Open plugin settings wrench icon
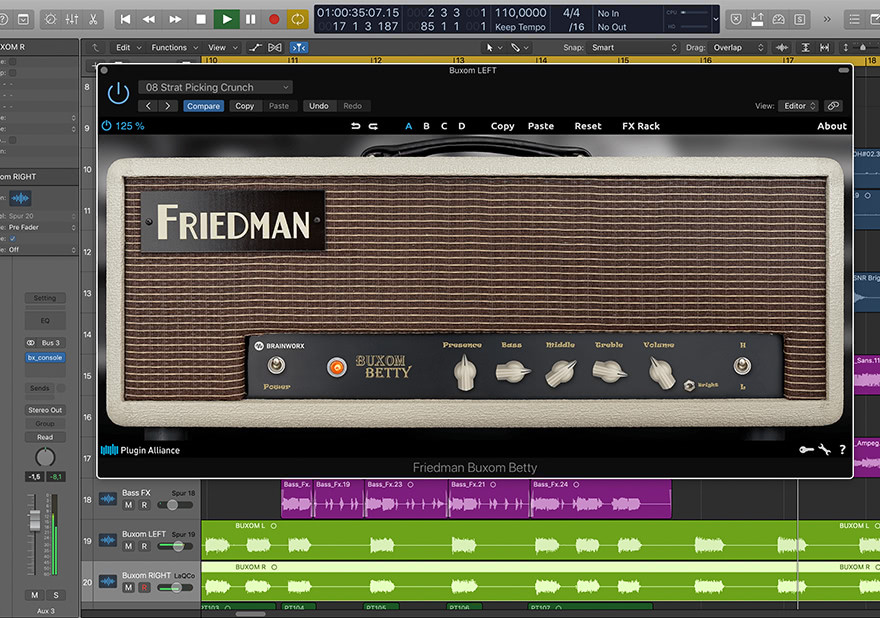The width and height of the screenshot is (880, 618). tap(825, 450)
